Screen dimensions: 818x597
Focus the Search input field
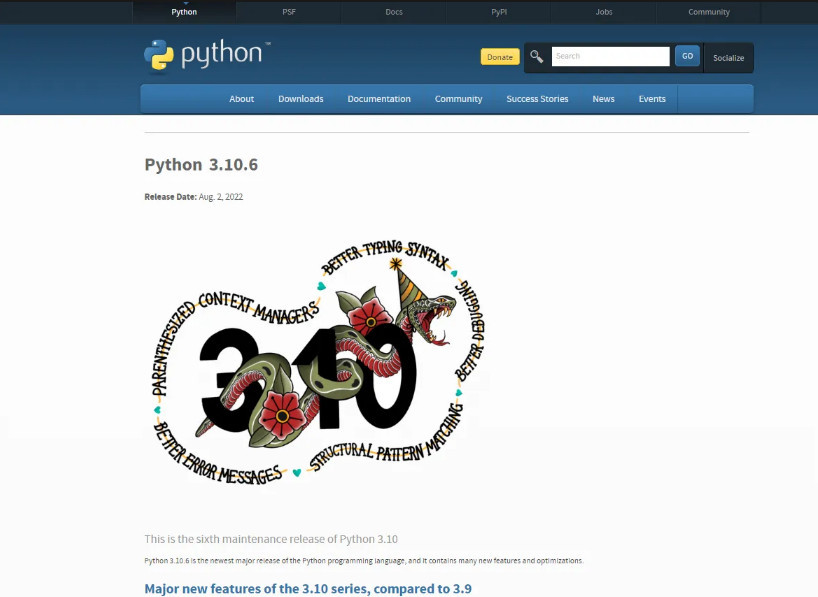(x=610, y=56)
